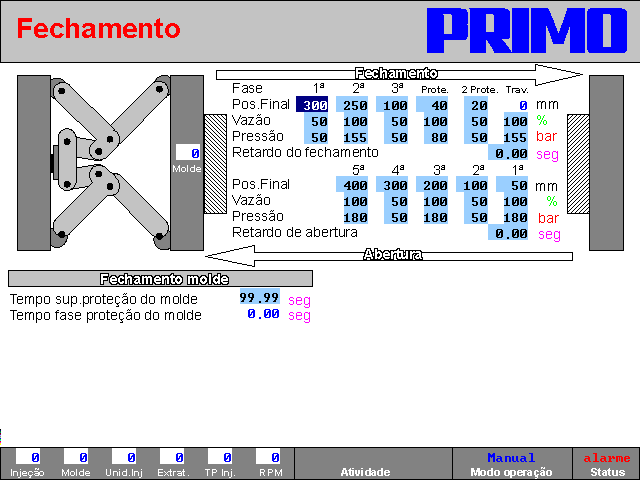Edit closing 2 Prote. Vazão value 50

[476, 120]
